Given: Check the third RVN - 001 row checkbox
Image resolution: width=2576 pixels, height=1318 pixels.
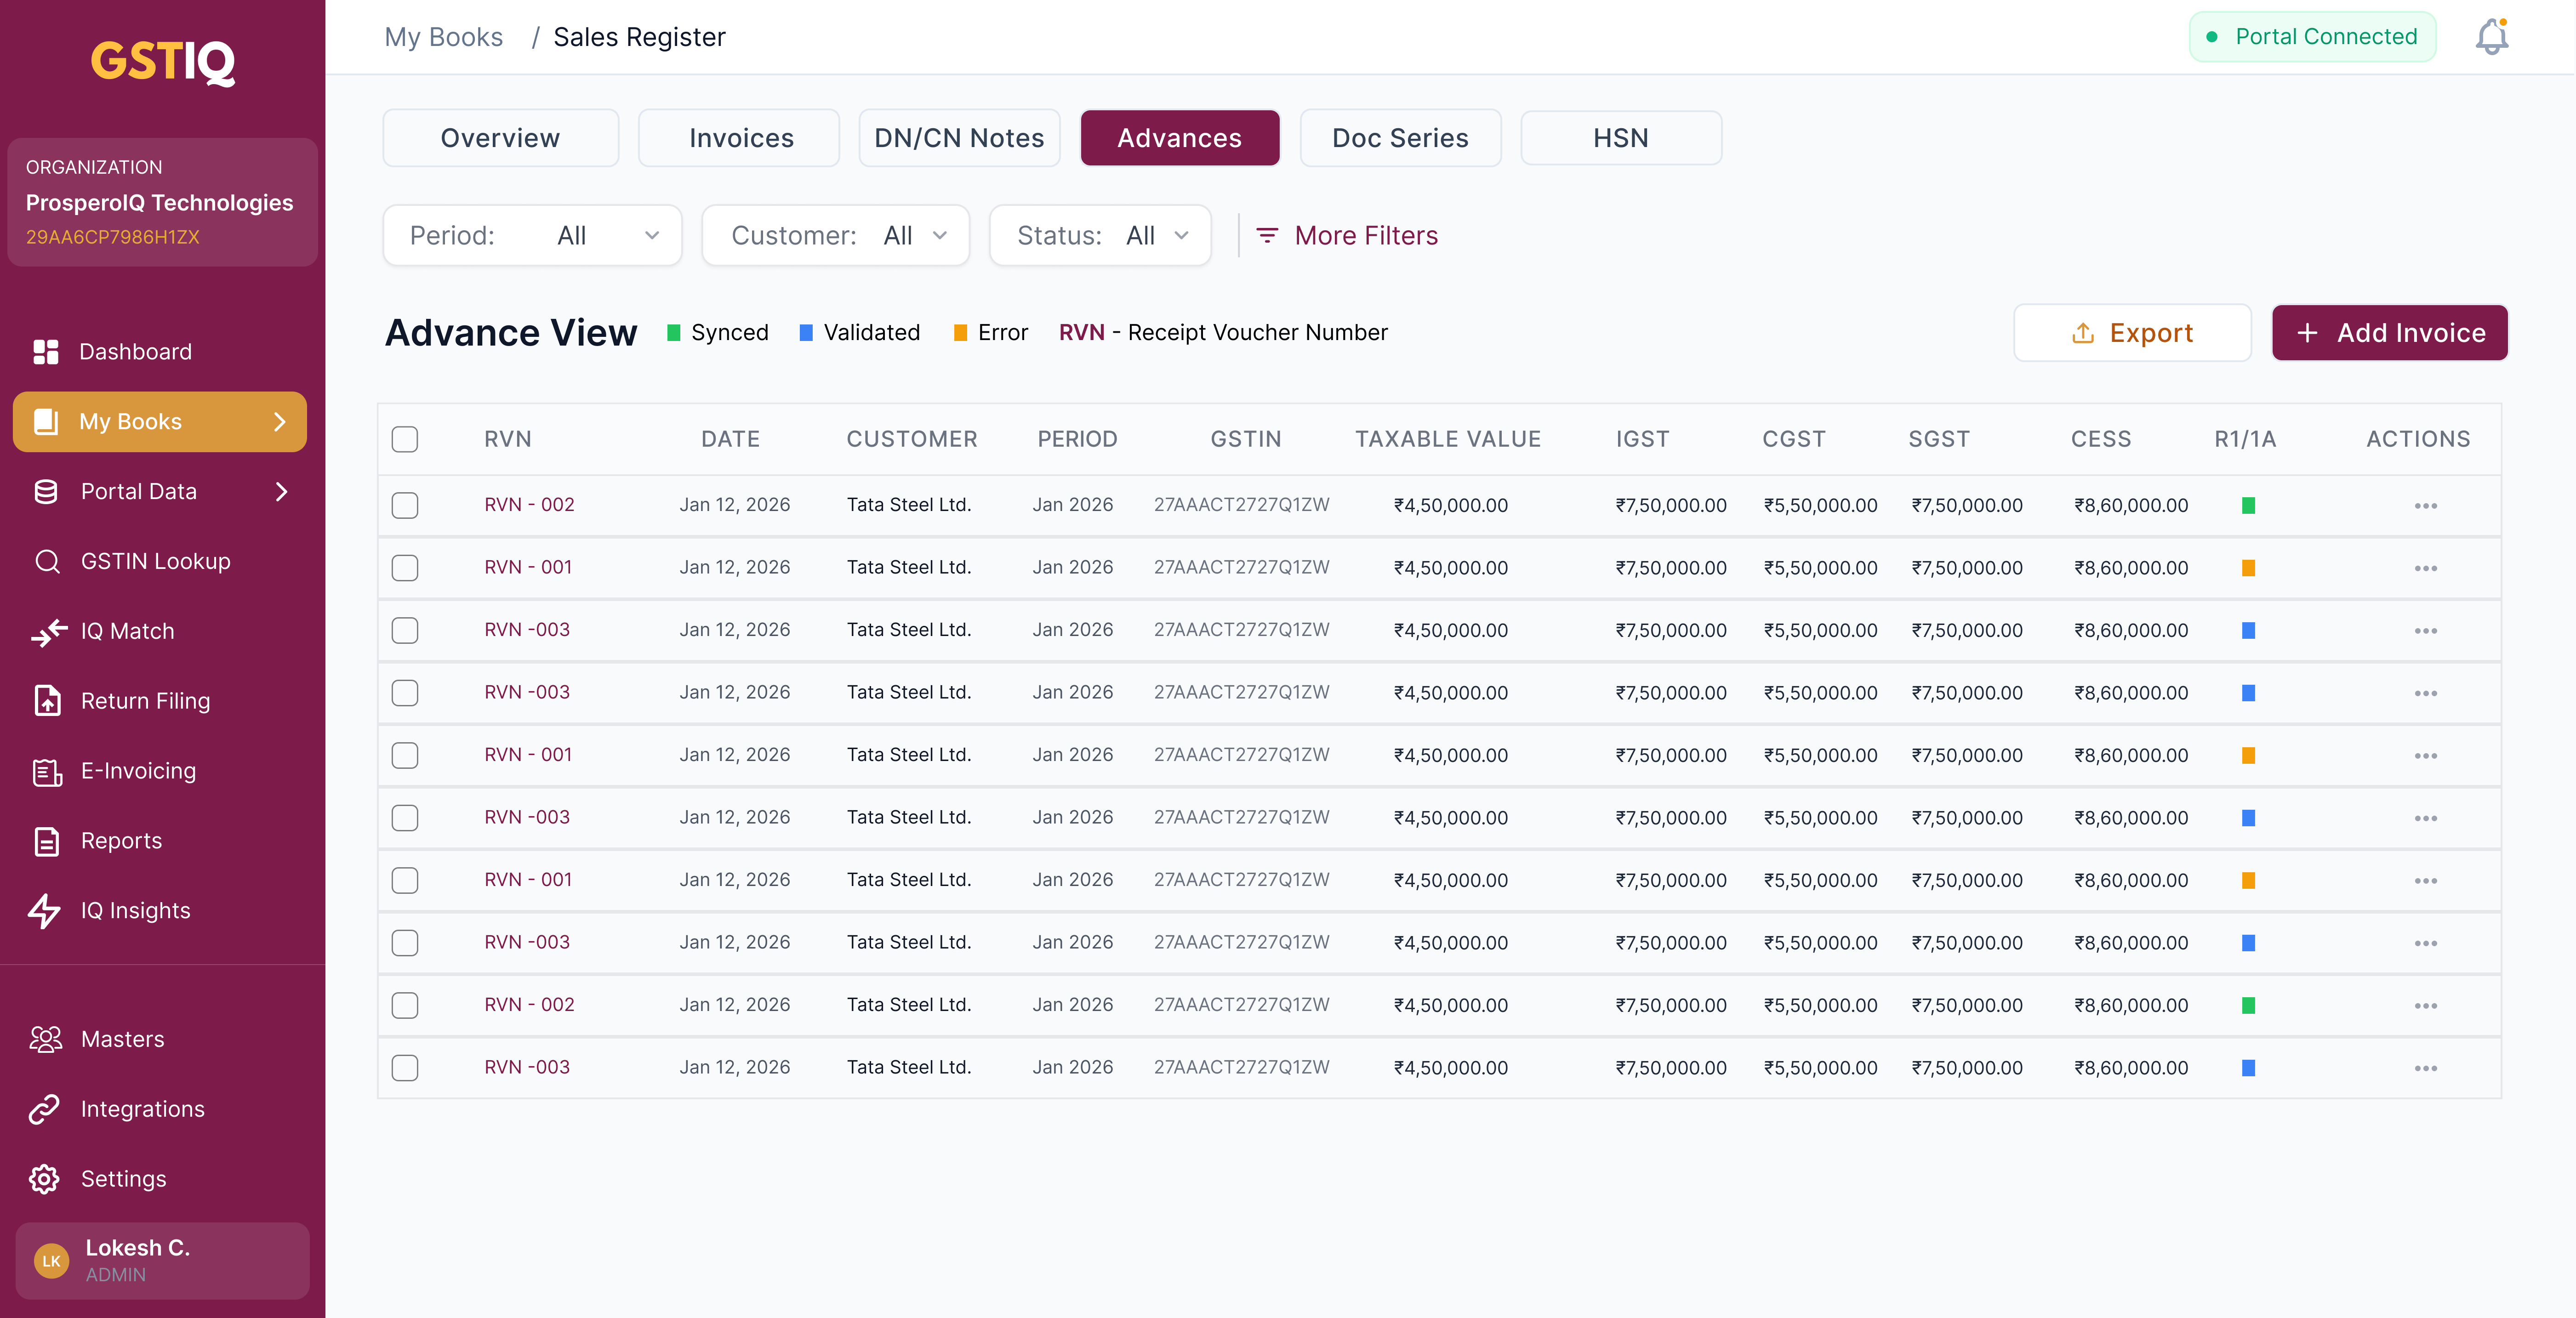Looking at the screenshot, I should tap(405, 881).
